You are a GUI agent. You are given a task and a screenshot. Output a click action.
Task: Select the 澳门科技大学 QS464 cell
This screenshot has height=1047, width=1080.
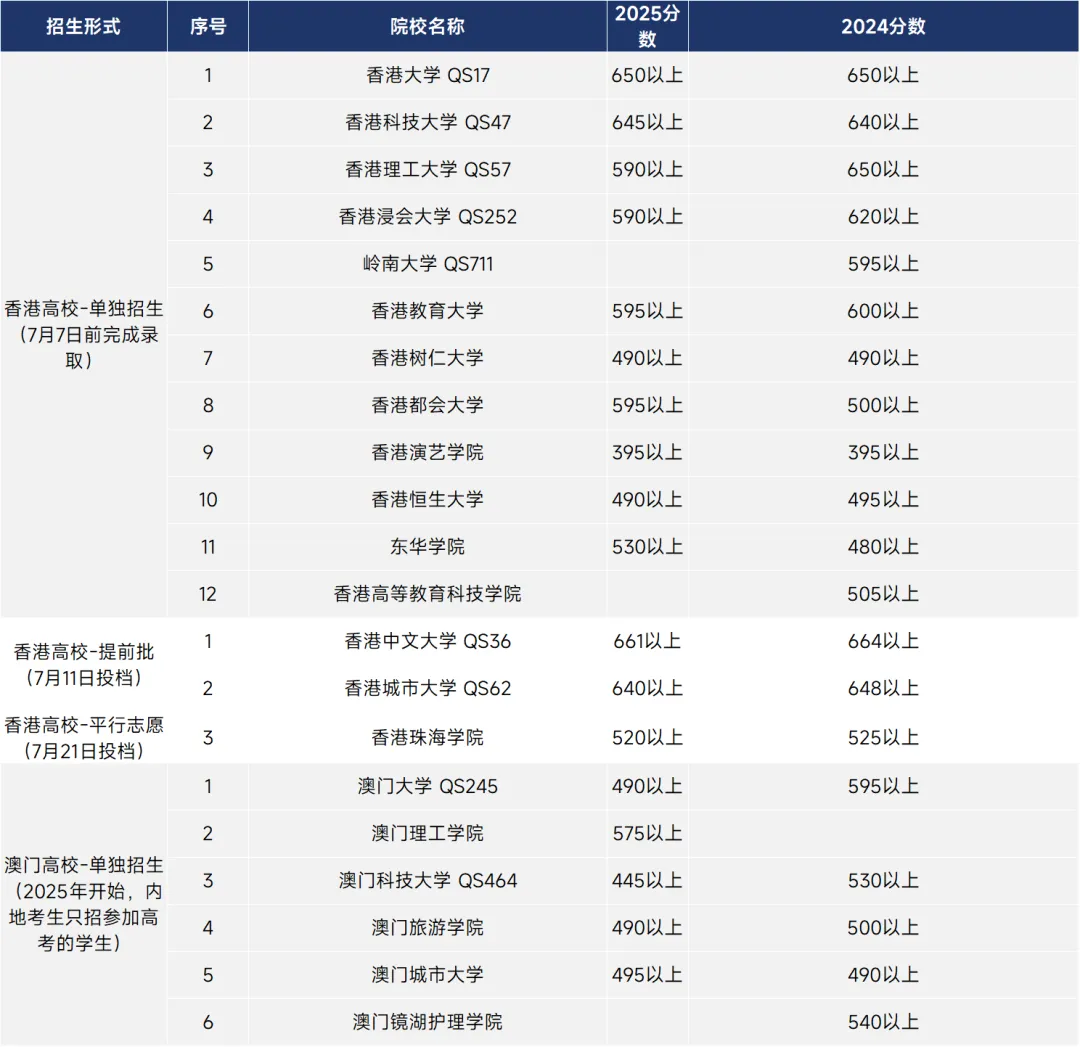tap(428, 881)
